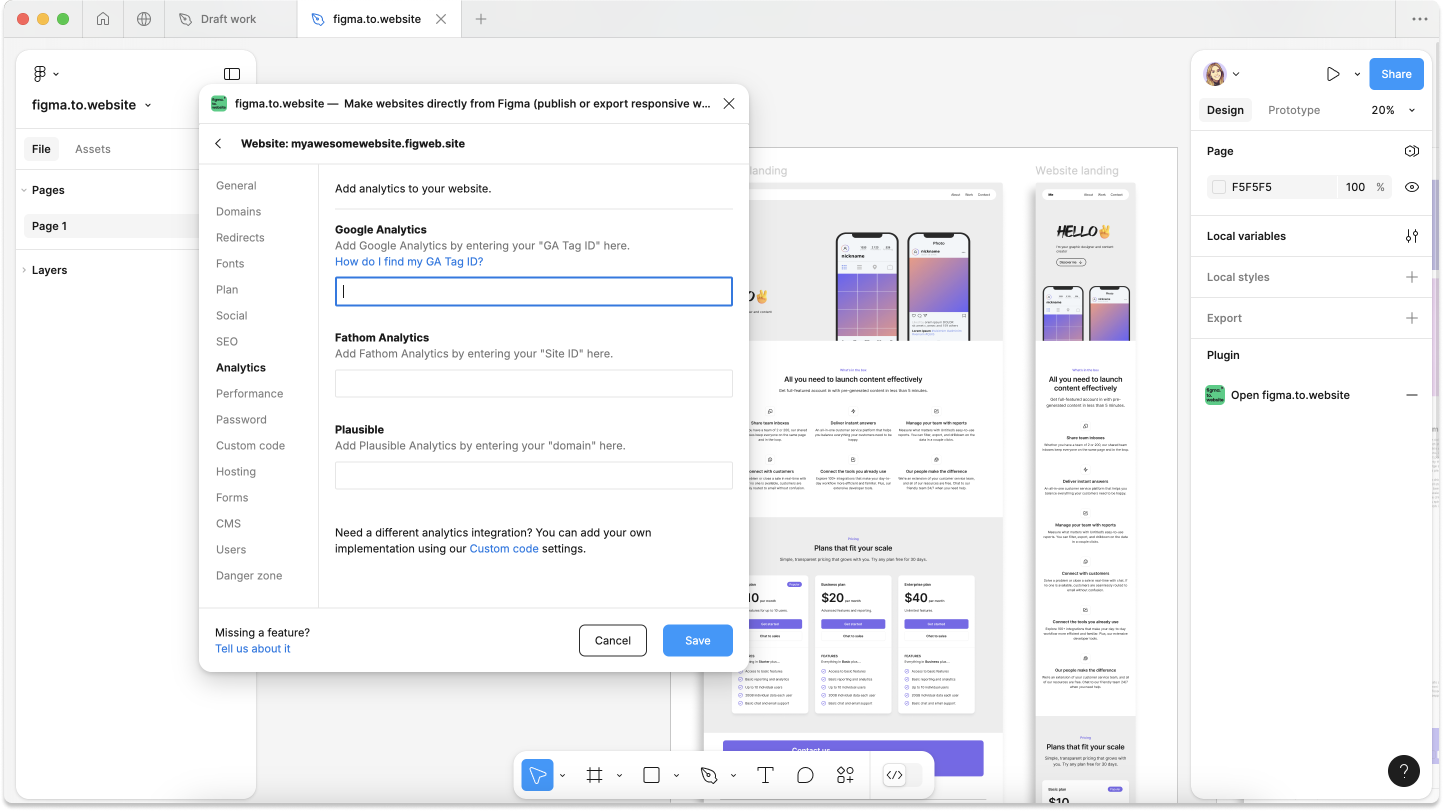Remove the figma.to.website plugin with minus icon
The width and height of the screenshot is (1443, 811).
pos(1412,395)
